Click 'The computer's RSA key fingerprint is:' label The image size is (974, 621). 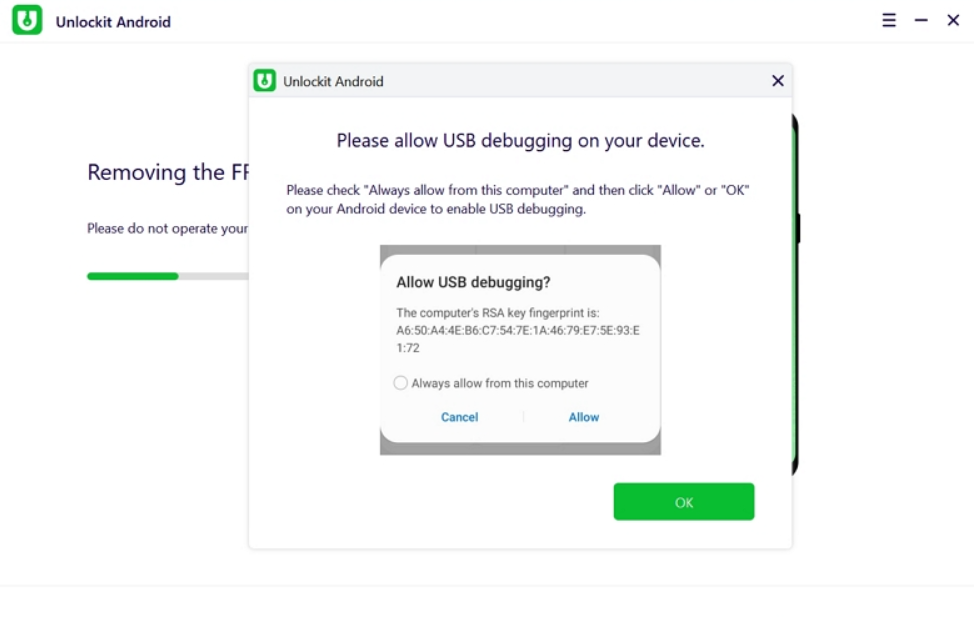(x=498, y=313)
